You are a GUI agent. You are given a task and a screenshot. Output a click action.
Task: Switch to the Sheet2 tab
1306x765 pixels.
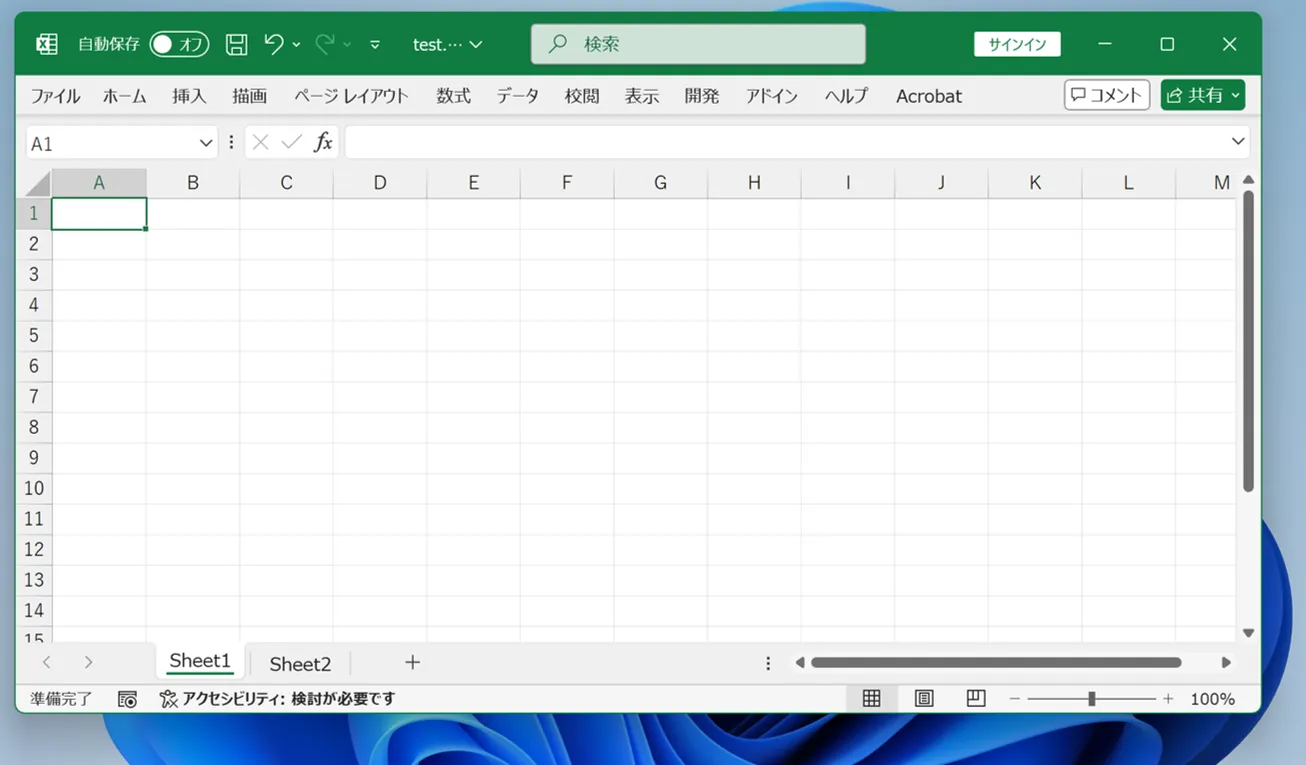[x=300, y=664]
